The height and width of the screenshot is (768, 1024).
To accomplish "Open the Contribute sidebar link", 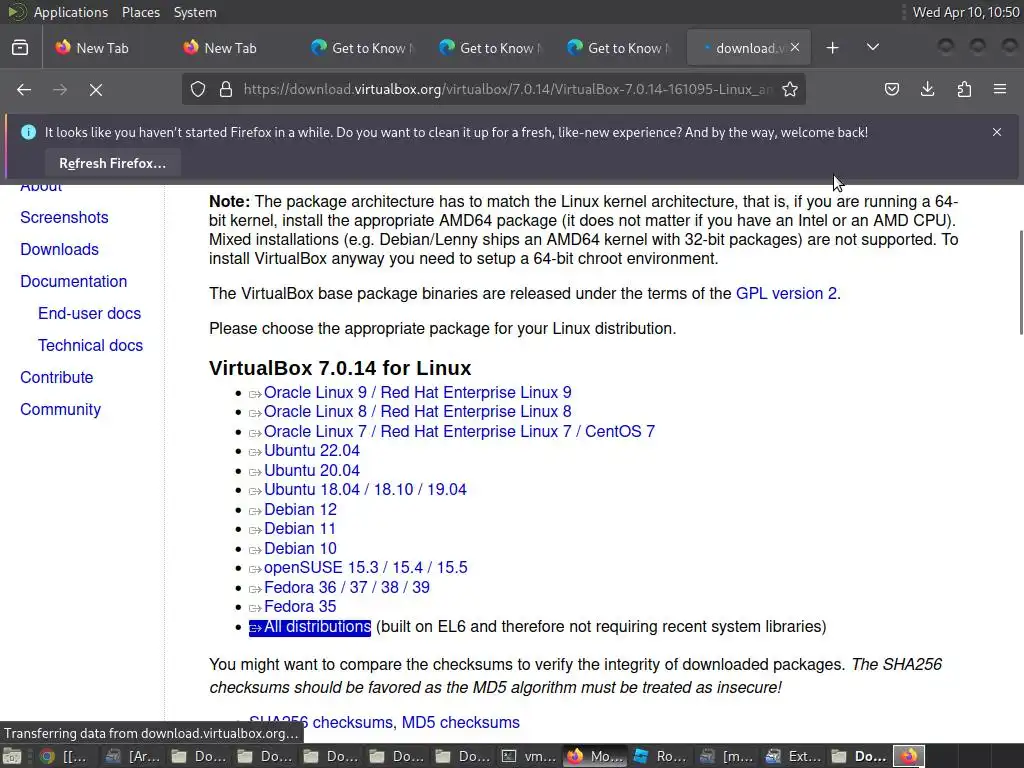I will pos(57,377).
